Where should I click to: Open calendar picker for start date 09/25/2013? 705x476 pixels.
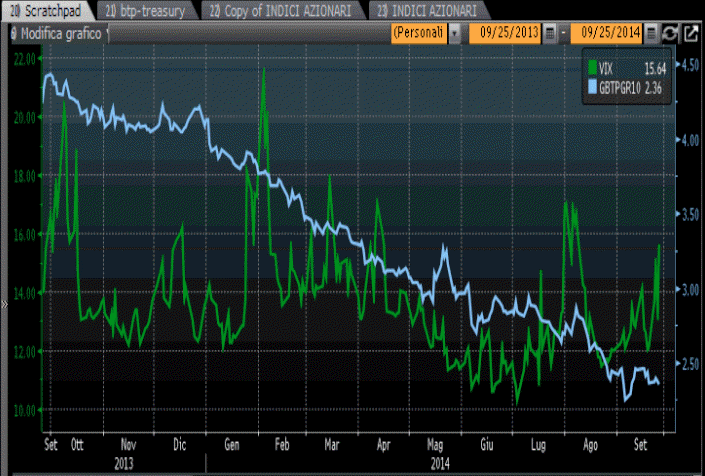coord(550,33)
